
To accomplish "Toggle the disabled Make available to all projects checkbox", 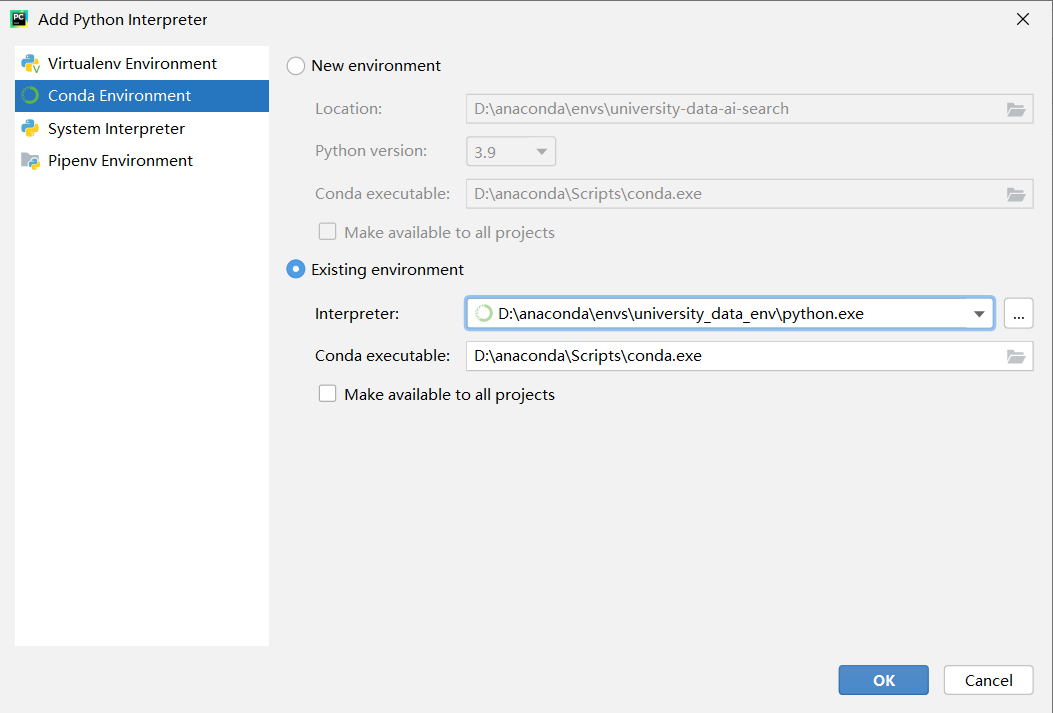I will [327, 232].
